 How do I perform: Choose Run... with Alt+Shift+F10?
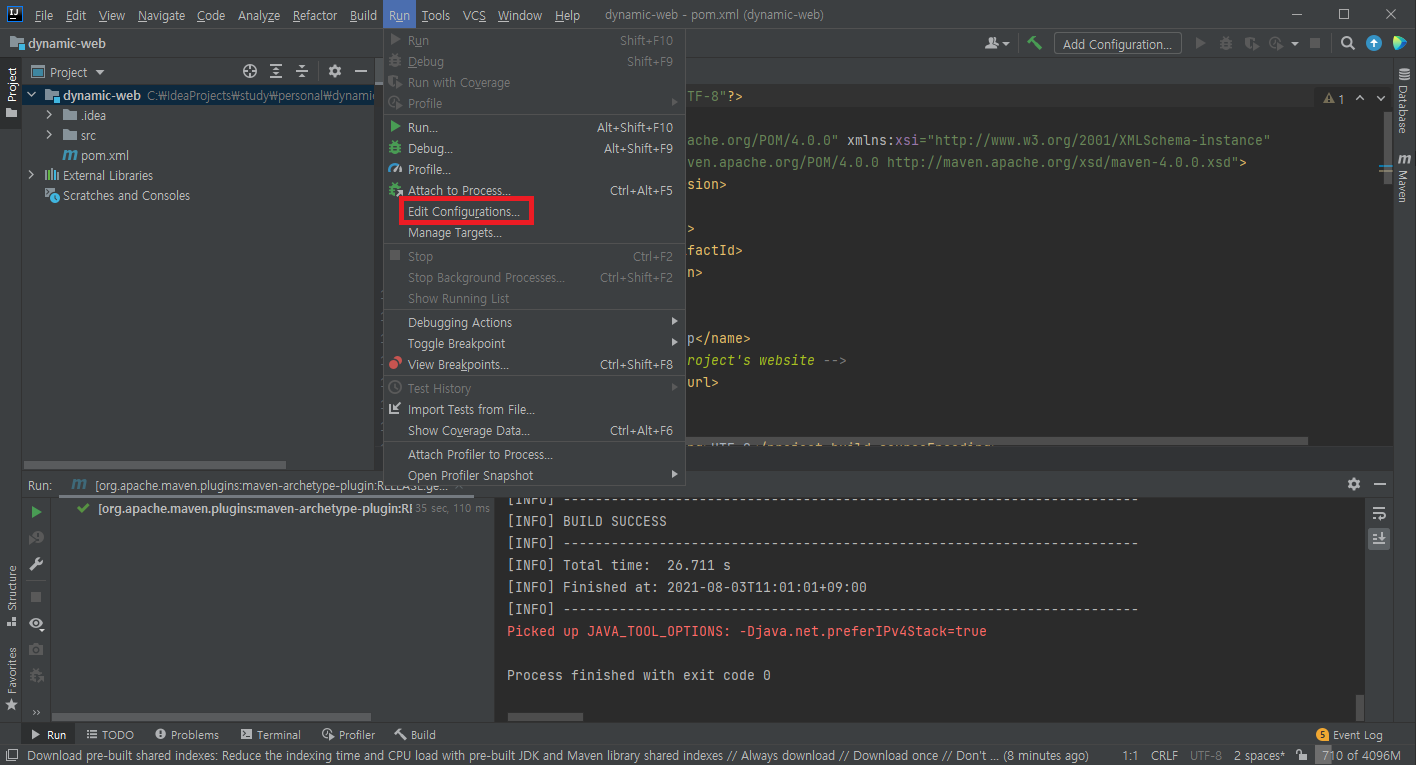click(x=534, y=127)
